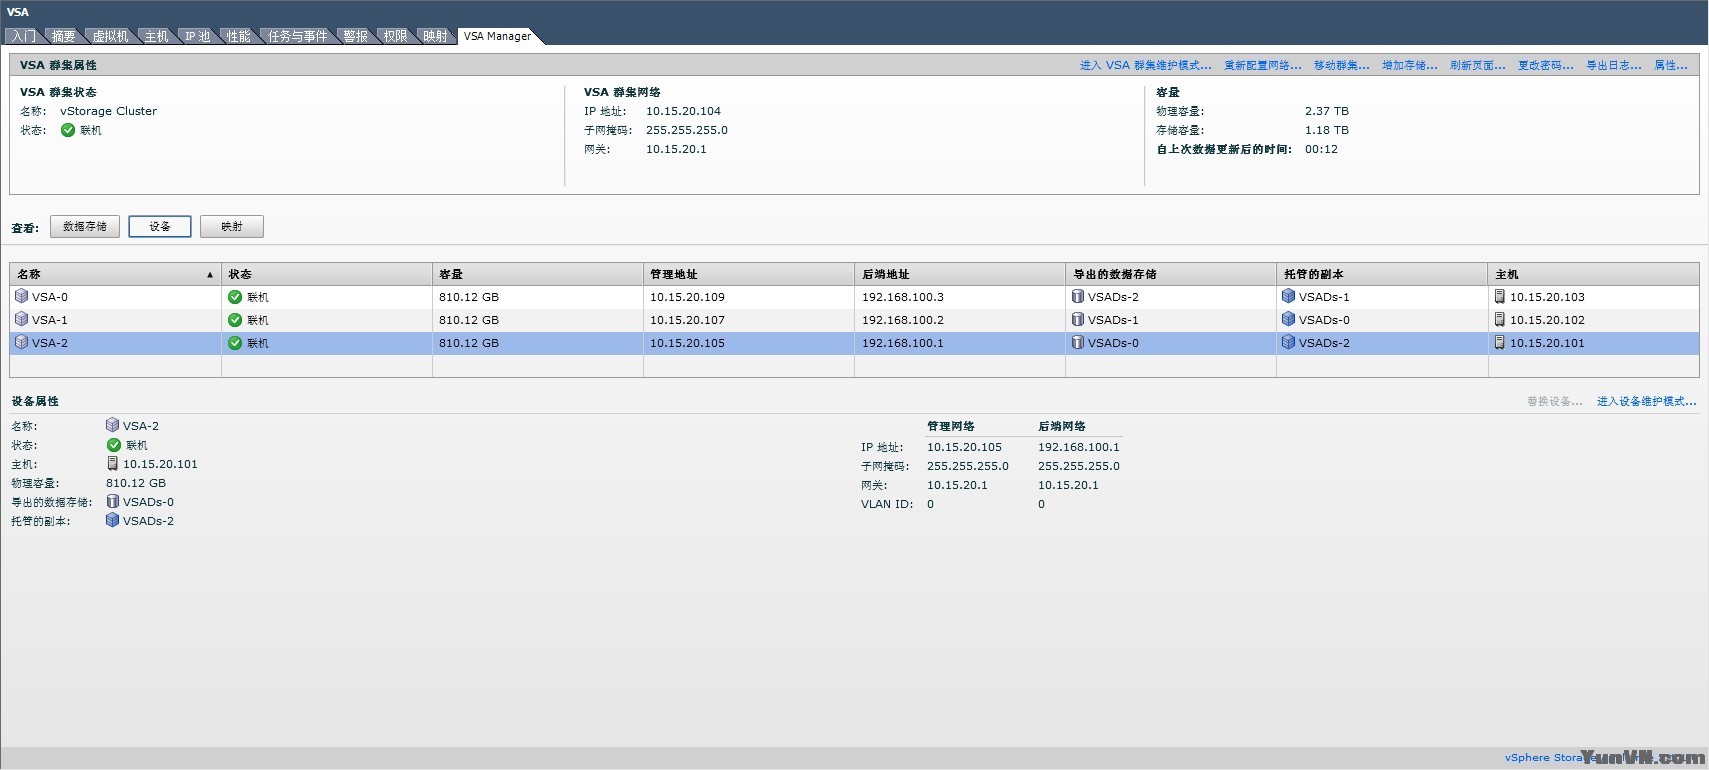Click the host icon beside 10.15.20.103
1709x770 pixels.
(1500, 297)
